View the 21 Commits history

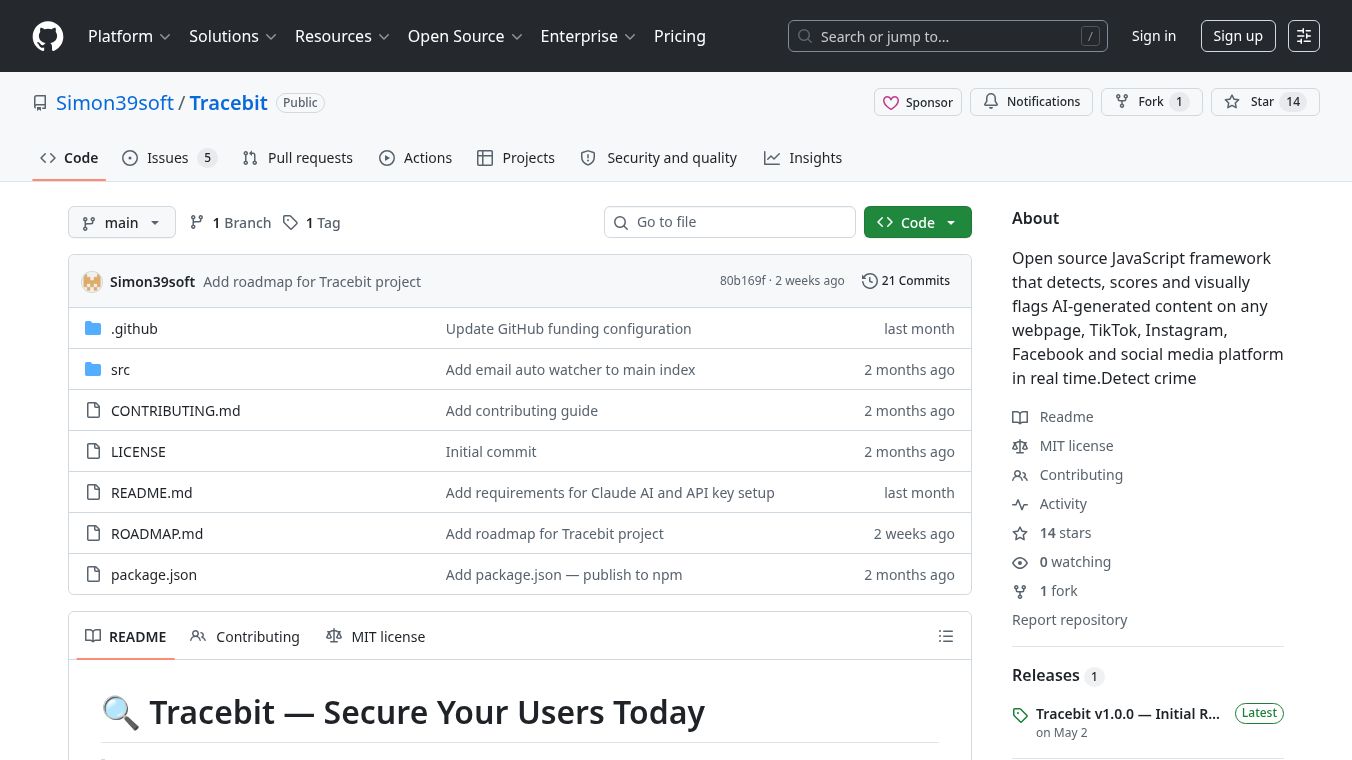906,281
